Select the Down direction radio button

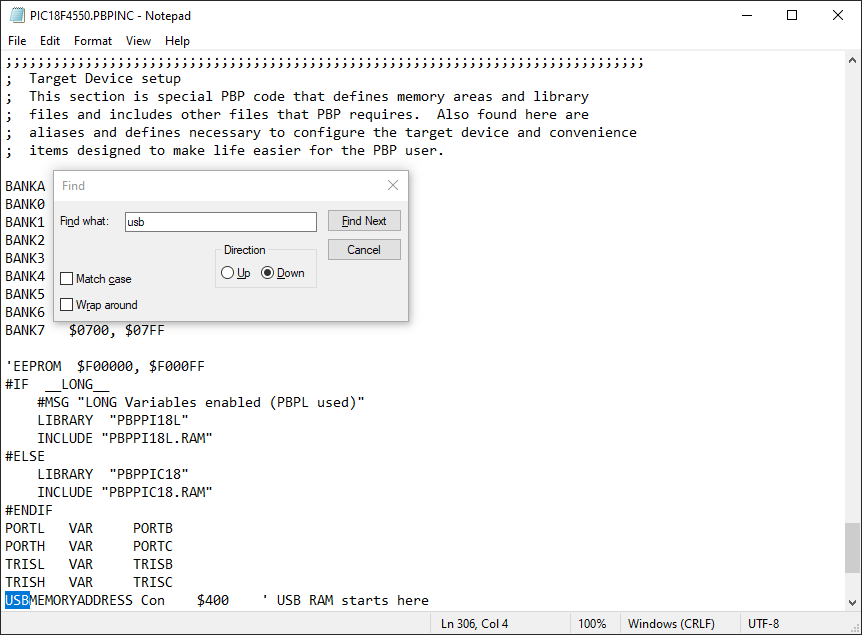click(x=268, y=273)
